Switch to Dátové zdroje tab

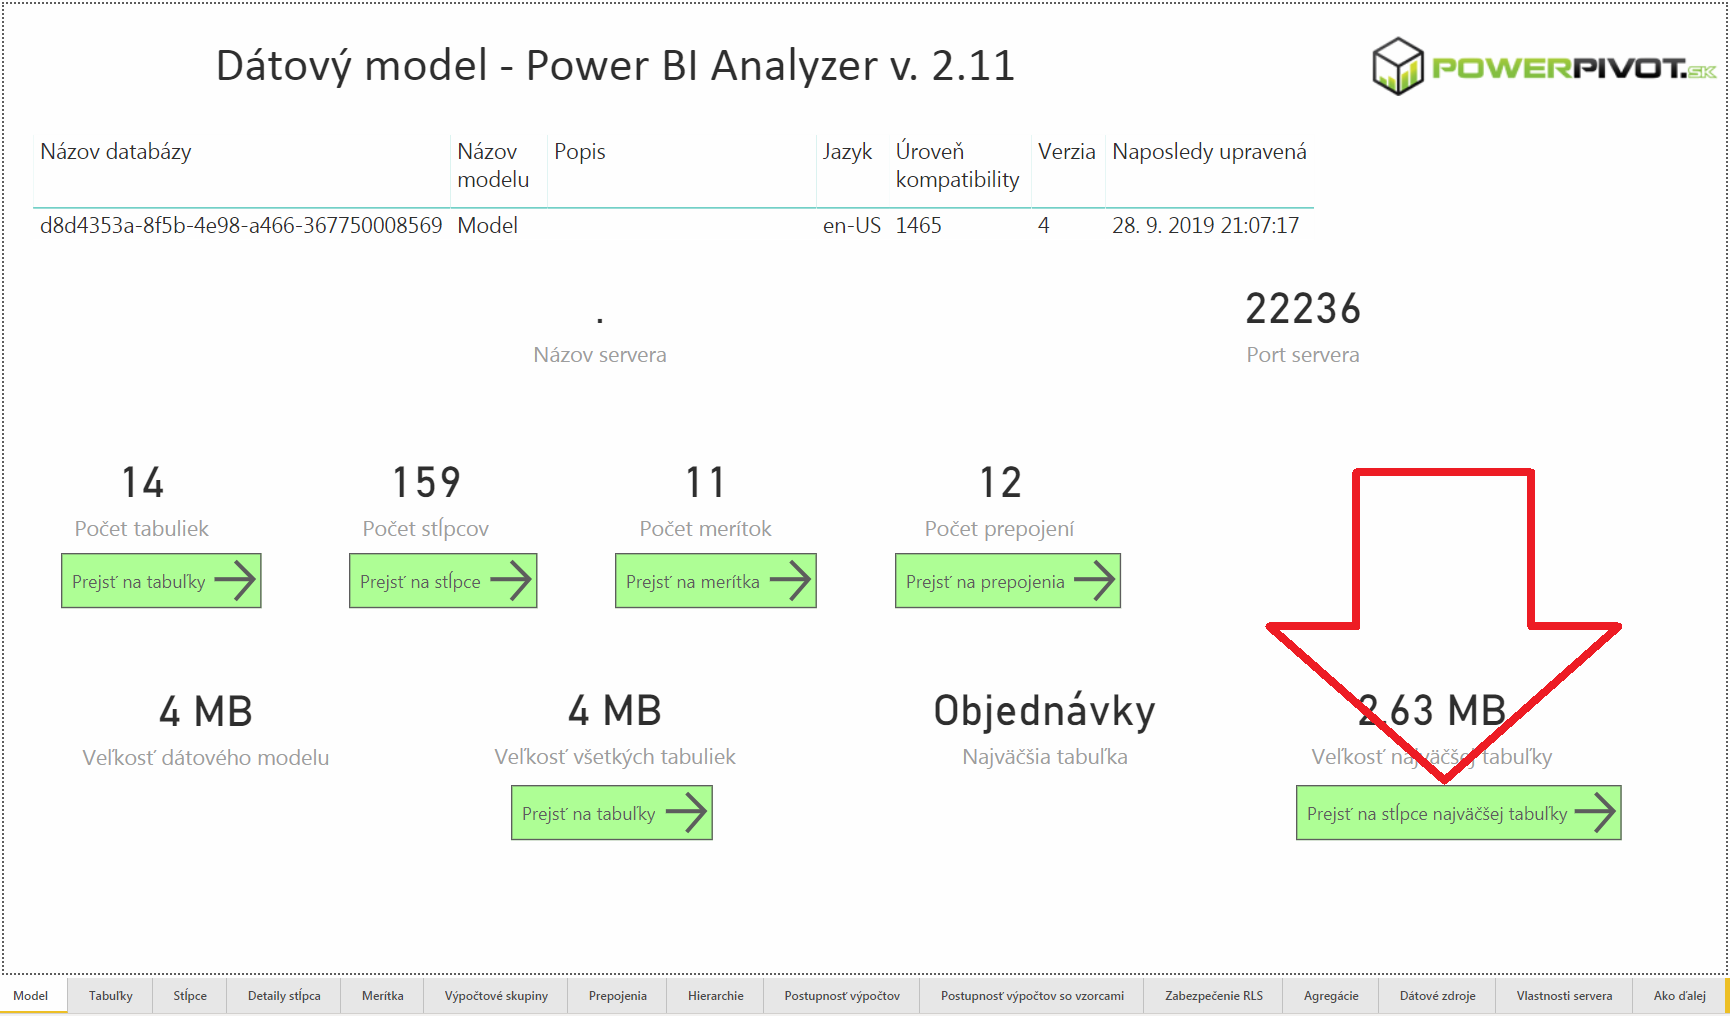[1438, 996]
